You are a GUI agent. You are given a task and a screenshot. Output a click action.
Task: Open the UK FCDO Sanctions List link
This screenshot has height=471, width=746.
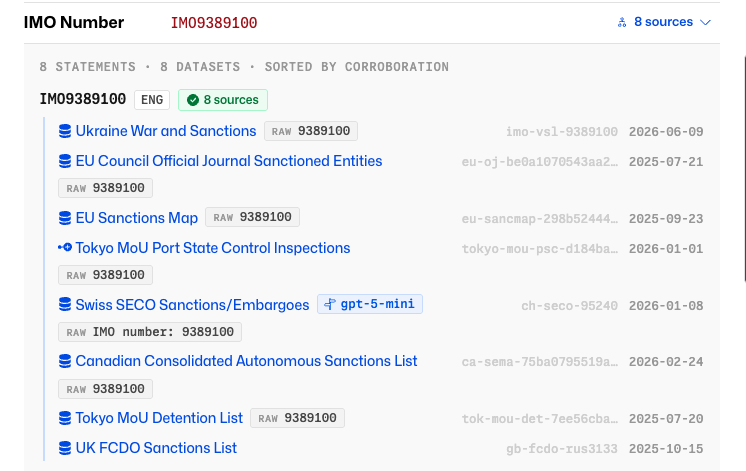click(156, 448)
